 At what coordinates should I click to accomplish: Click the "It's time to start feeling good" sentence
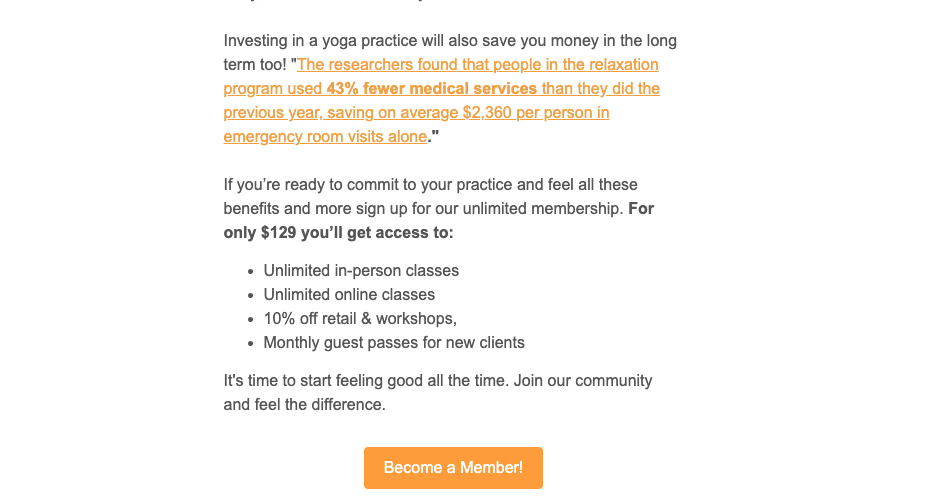point(366,381)
